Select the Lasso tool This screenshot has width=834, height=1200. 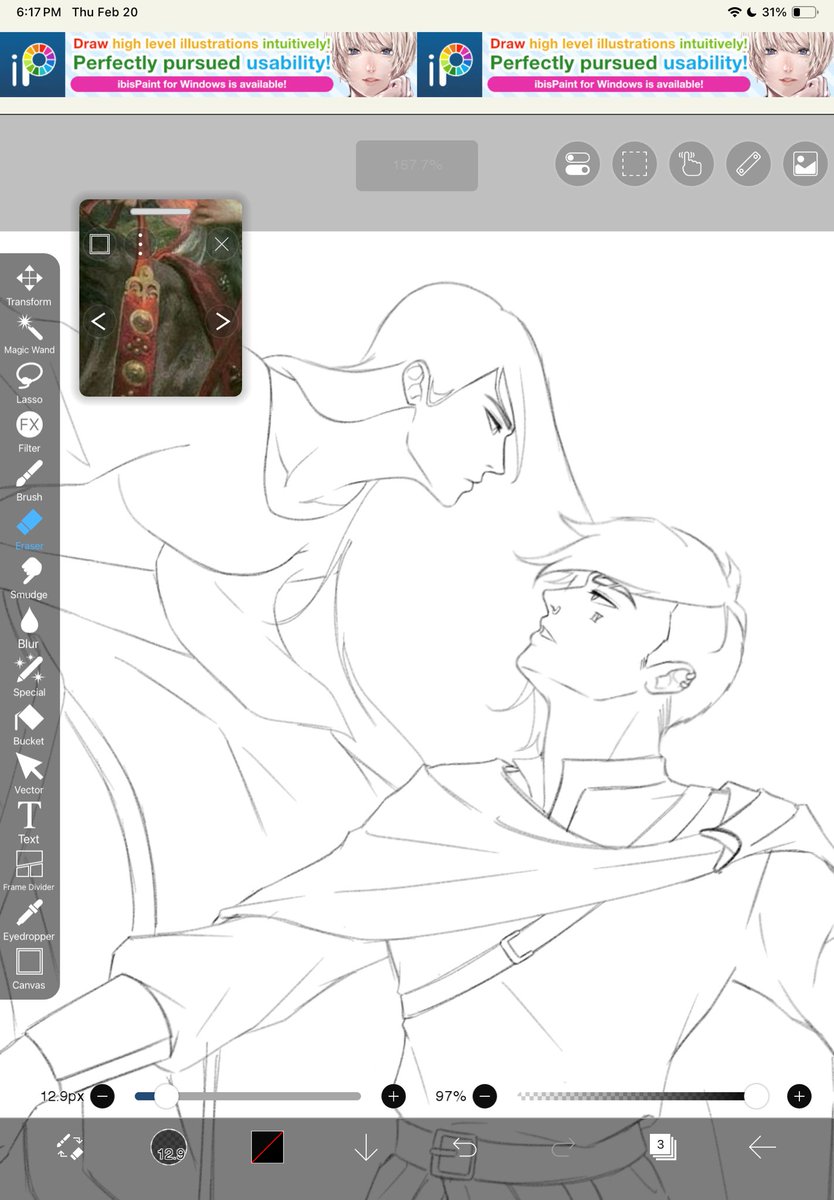click(x=29, y=383)
